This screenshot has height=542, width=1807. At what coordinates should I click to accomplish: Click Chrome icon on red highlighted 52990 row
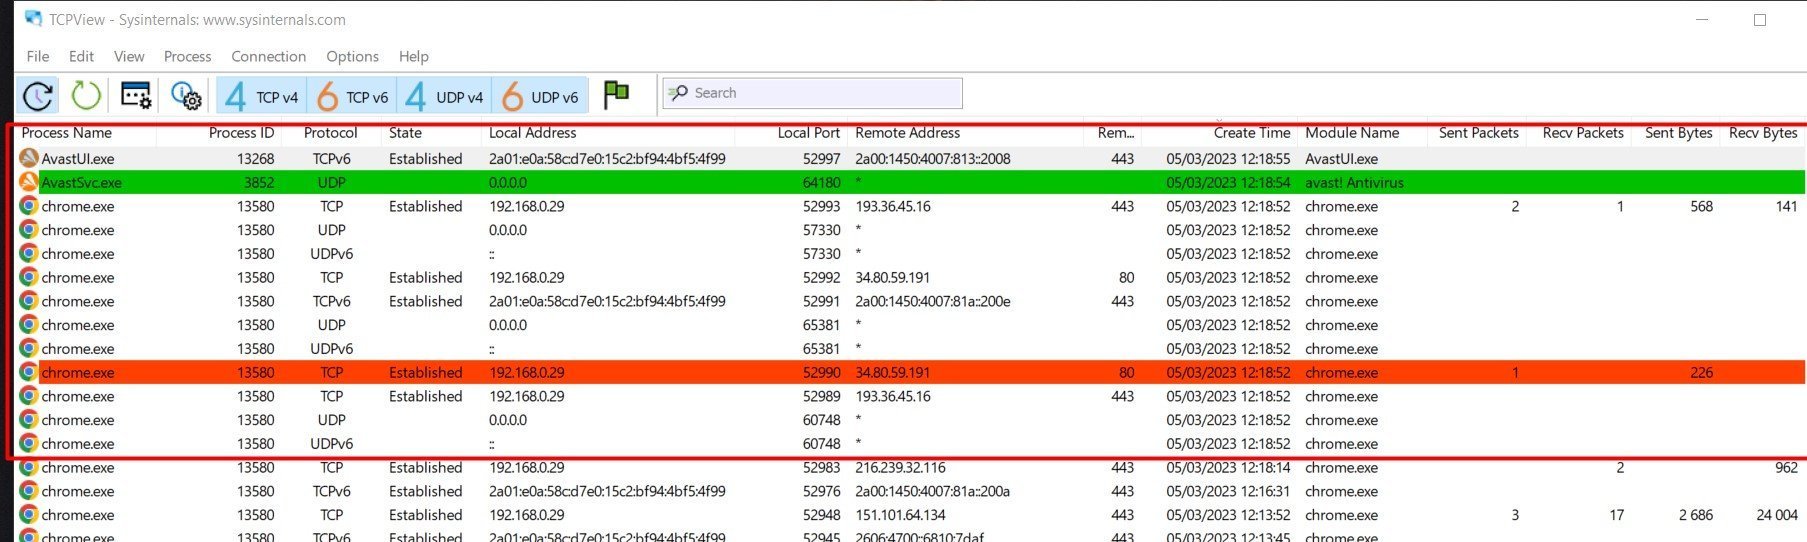(x=29, y=372)
